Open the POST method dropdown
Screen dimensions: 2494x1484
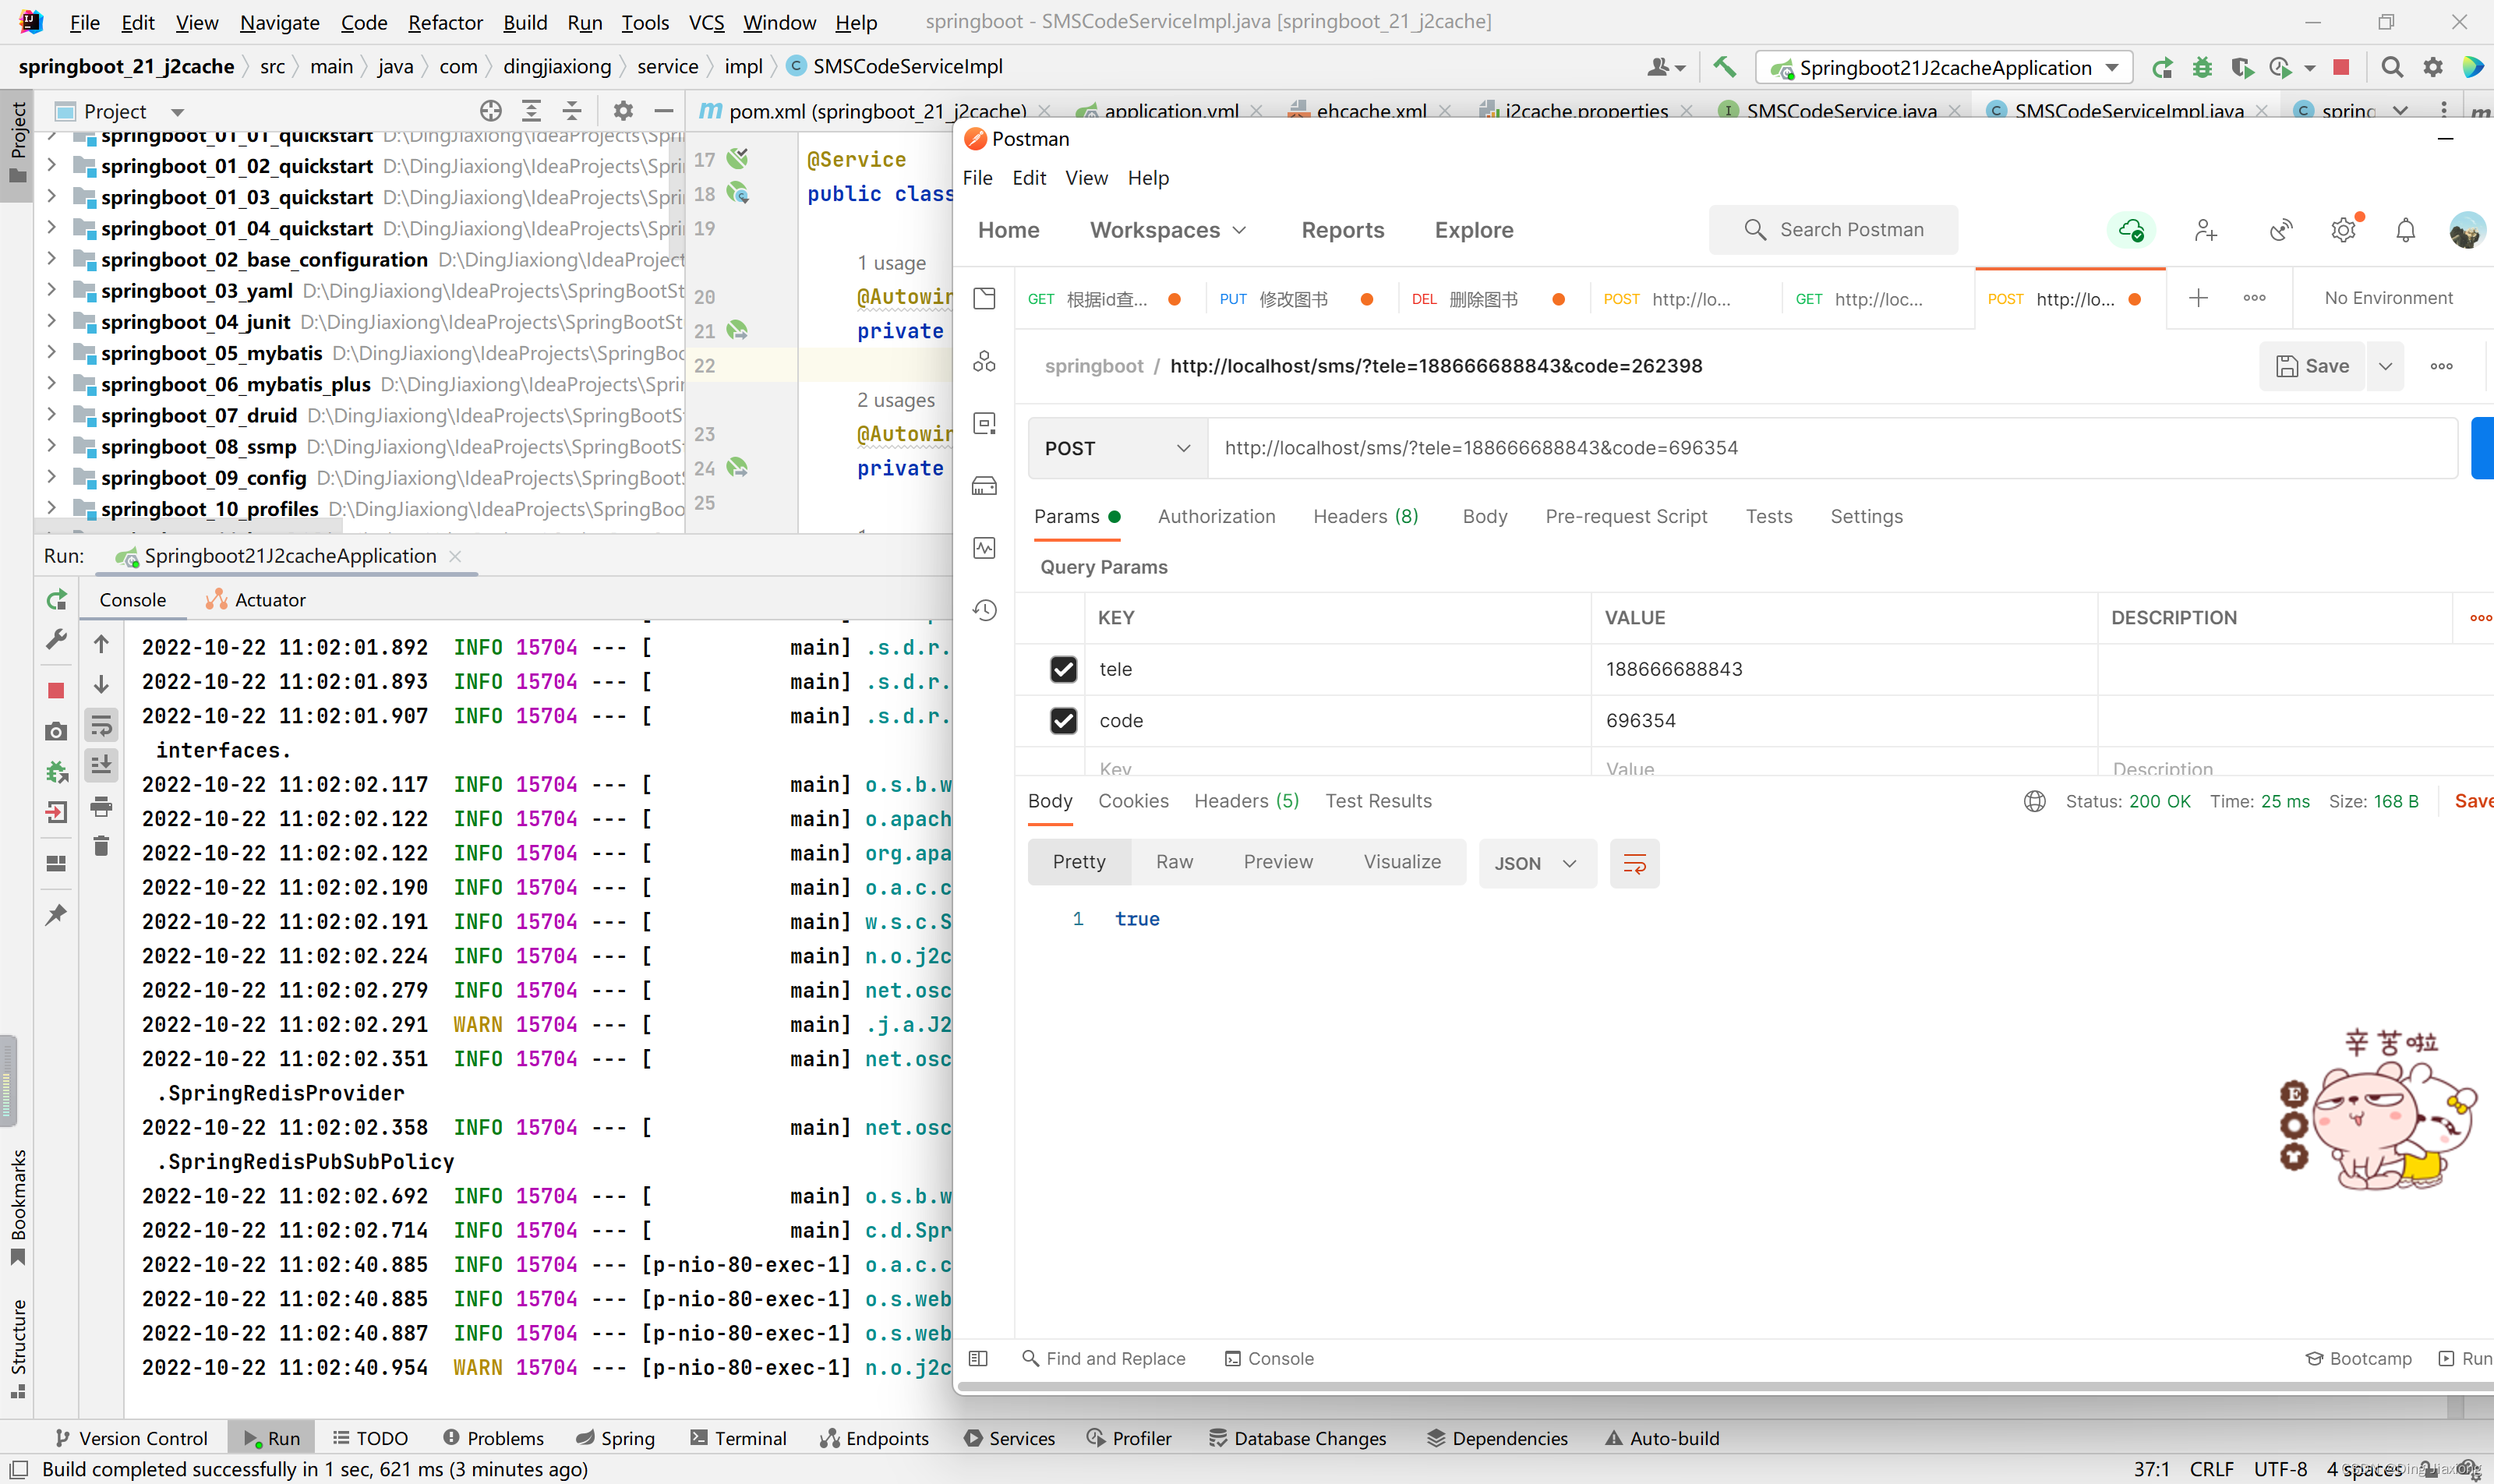1118,448
